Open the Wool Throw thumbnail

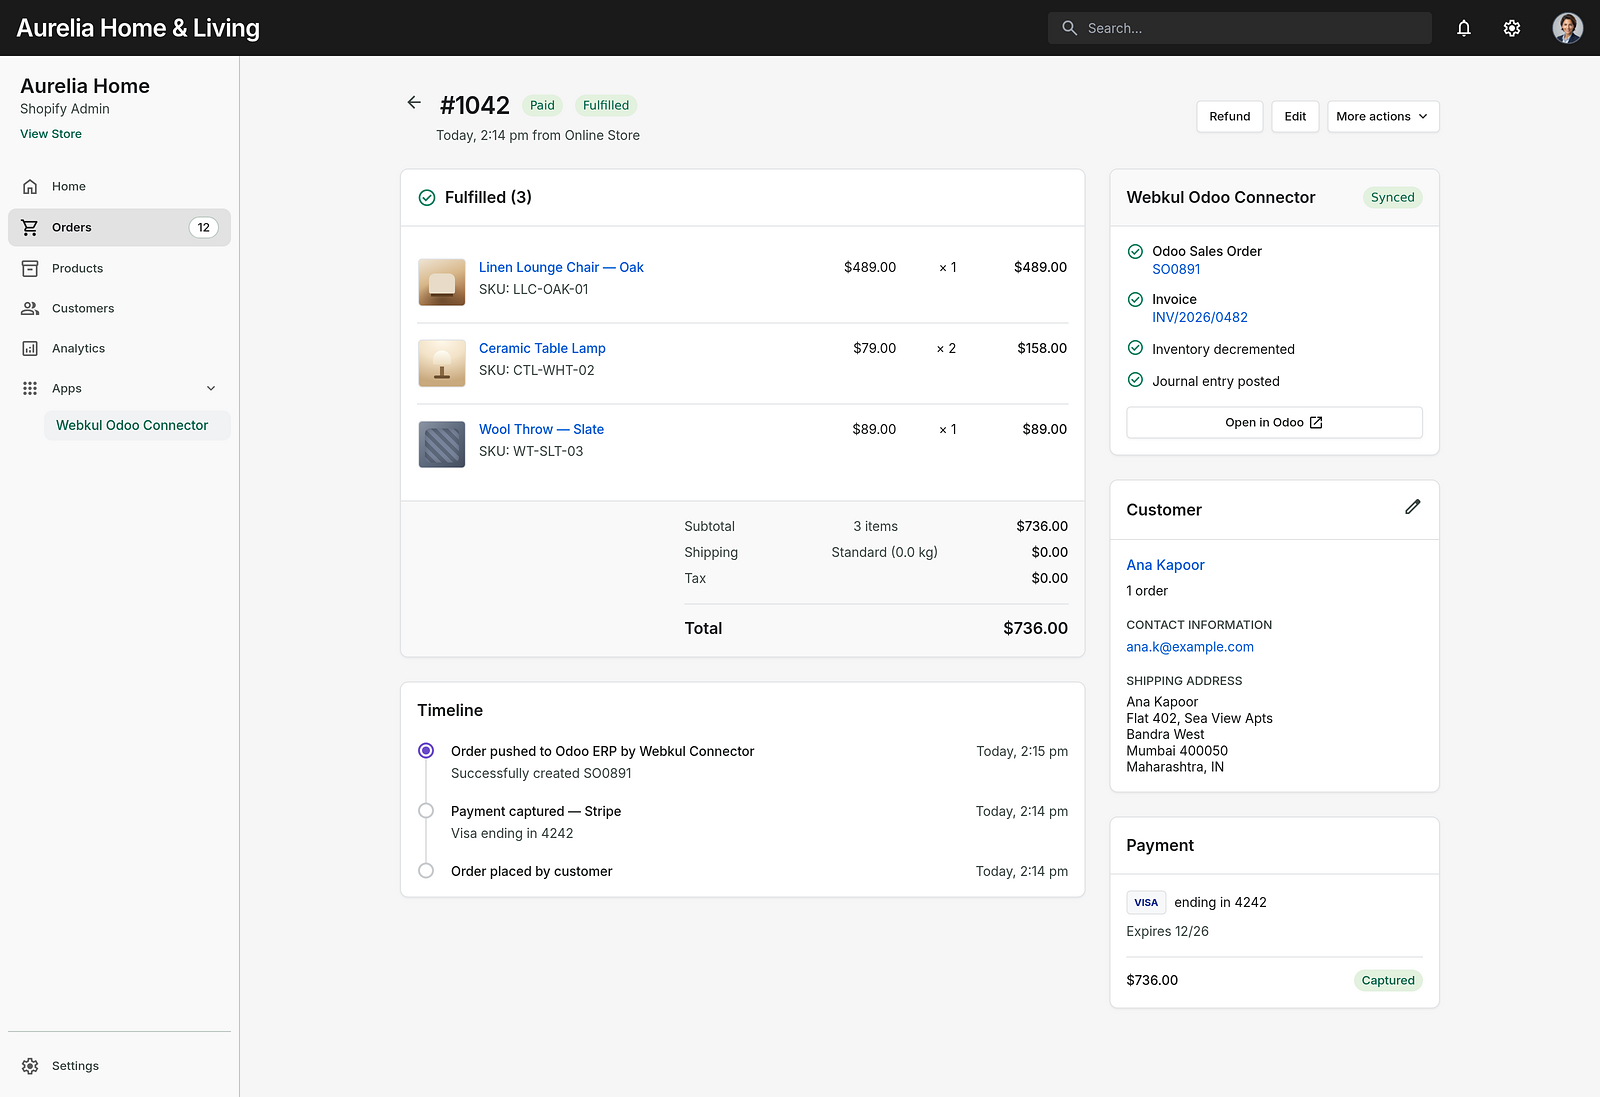pyautogui.click(x=442, y=444)
